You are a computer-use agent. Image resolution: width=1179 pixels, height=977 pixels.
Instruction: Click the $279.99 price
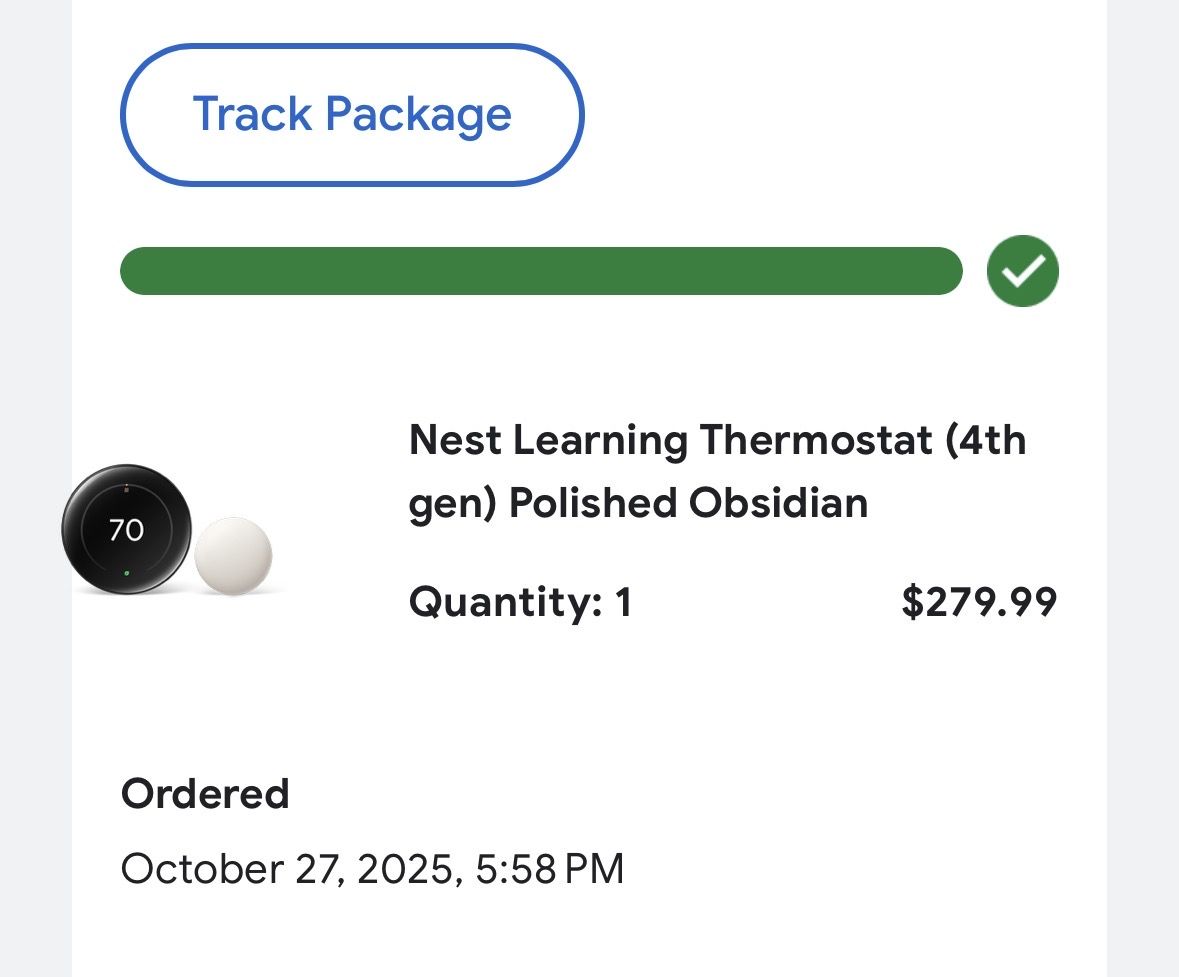tap(978, 602)
